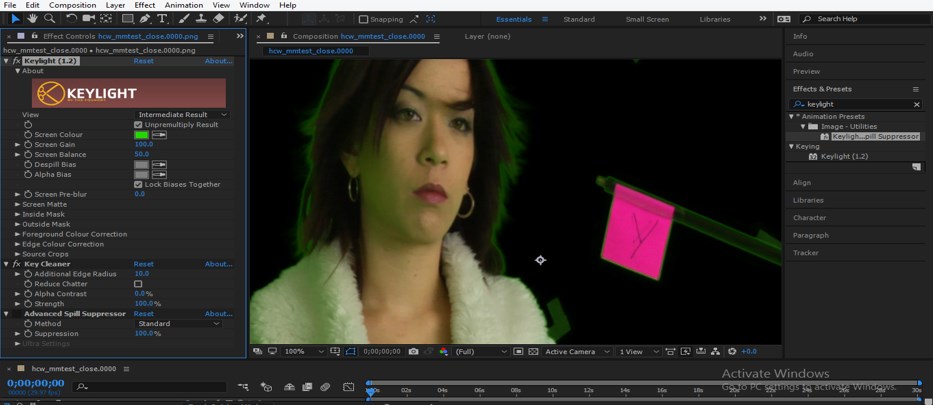
Task: Expand Foreground Colour Correction group
Action: point(18,234)
